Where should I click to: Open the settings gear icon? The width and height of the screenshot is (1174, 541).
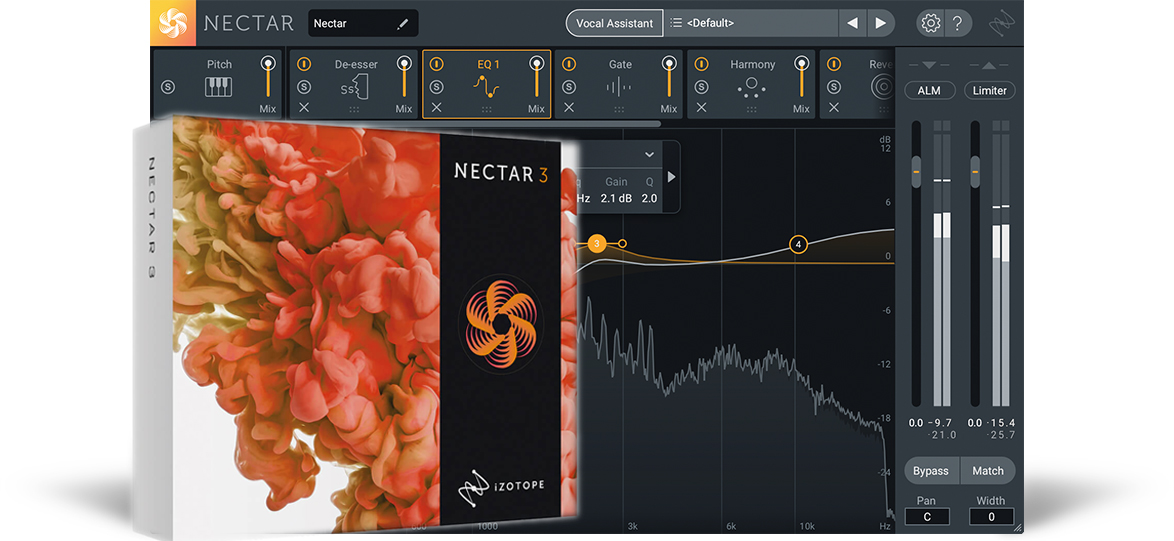(x=931, y=23)
